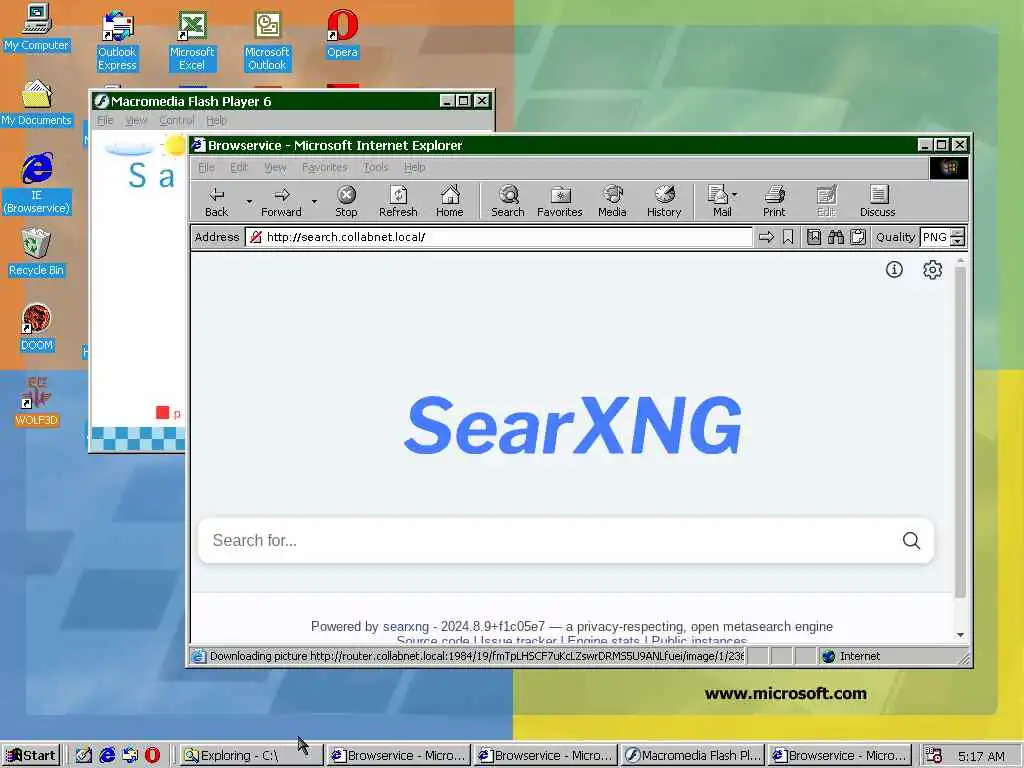Open the Media toolbar button

tap(612, 201)
